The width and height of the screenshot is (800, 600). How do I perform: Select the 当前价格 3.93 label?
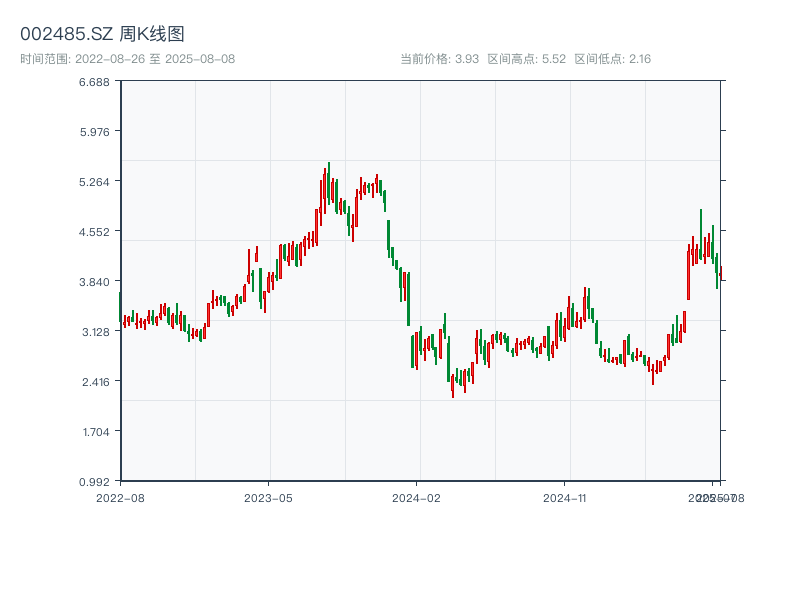(439, 59)
